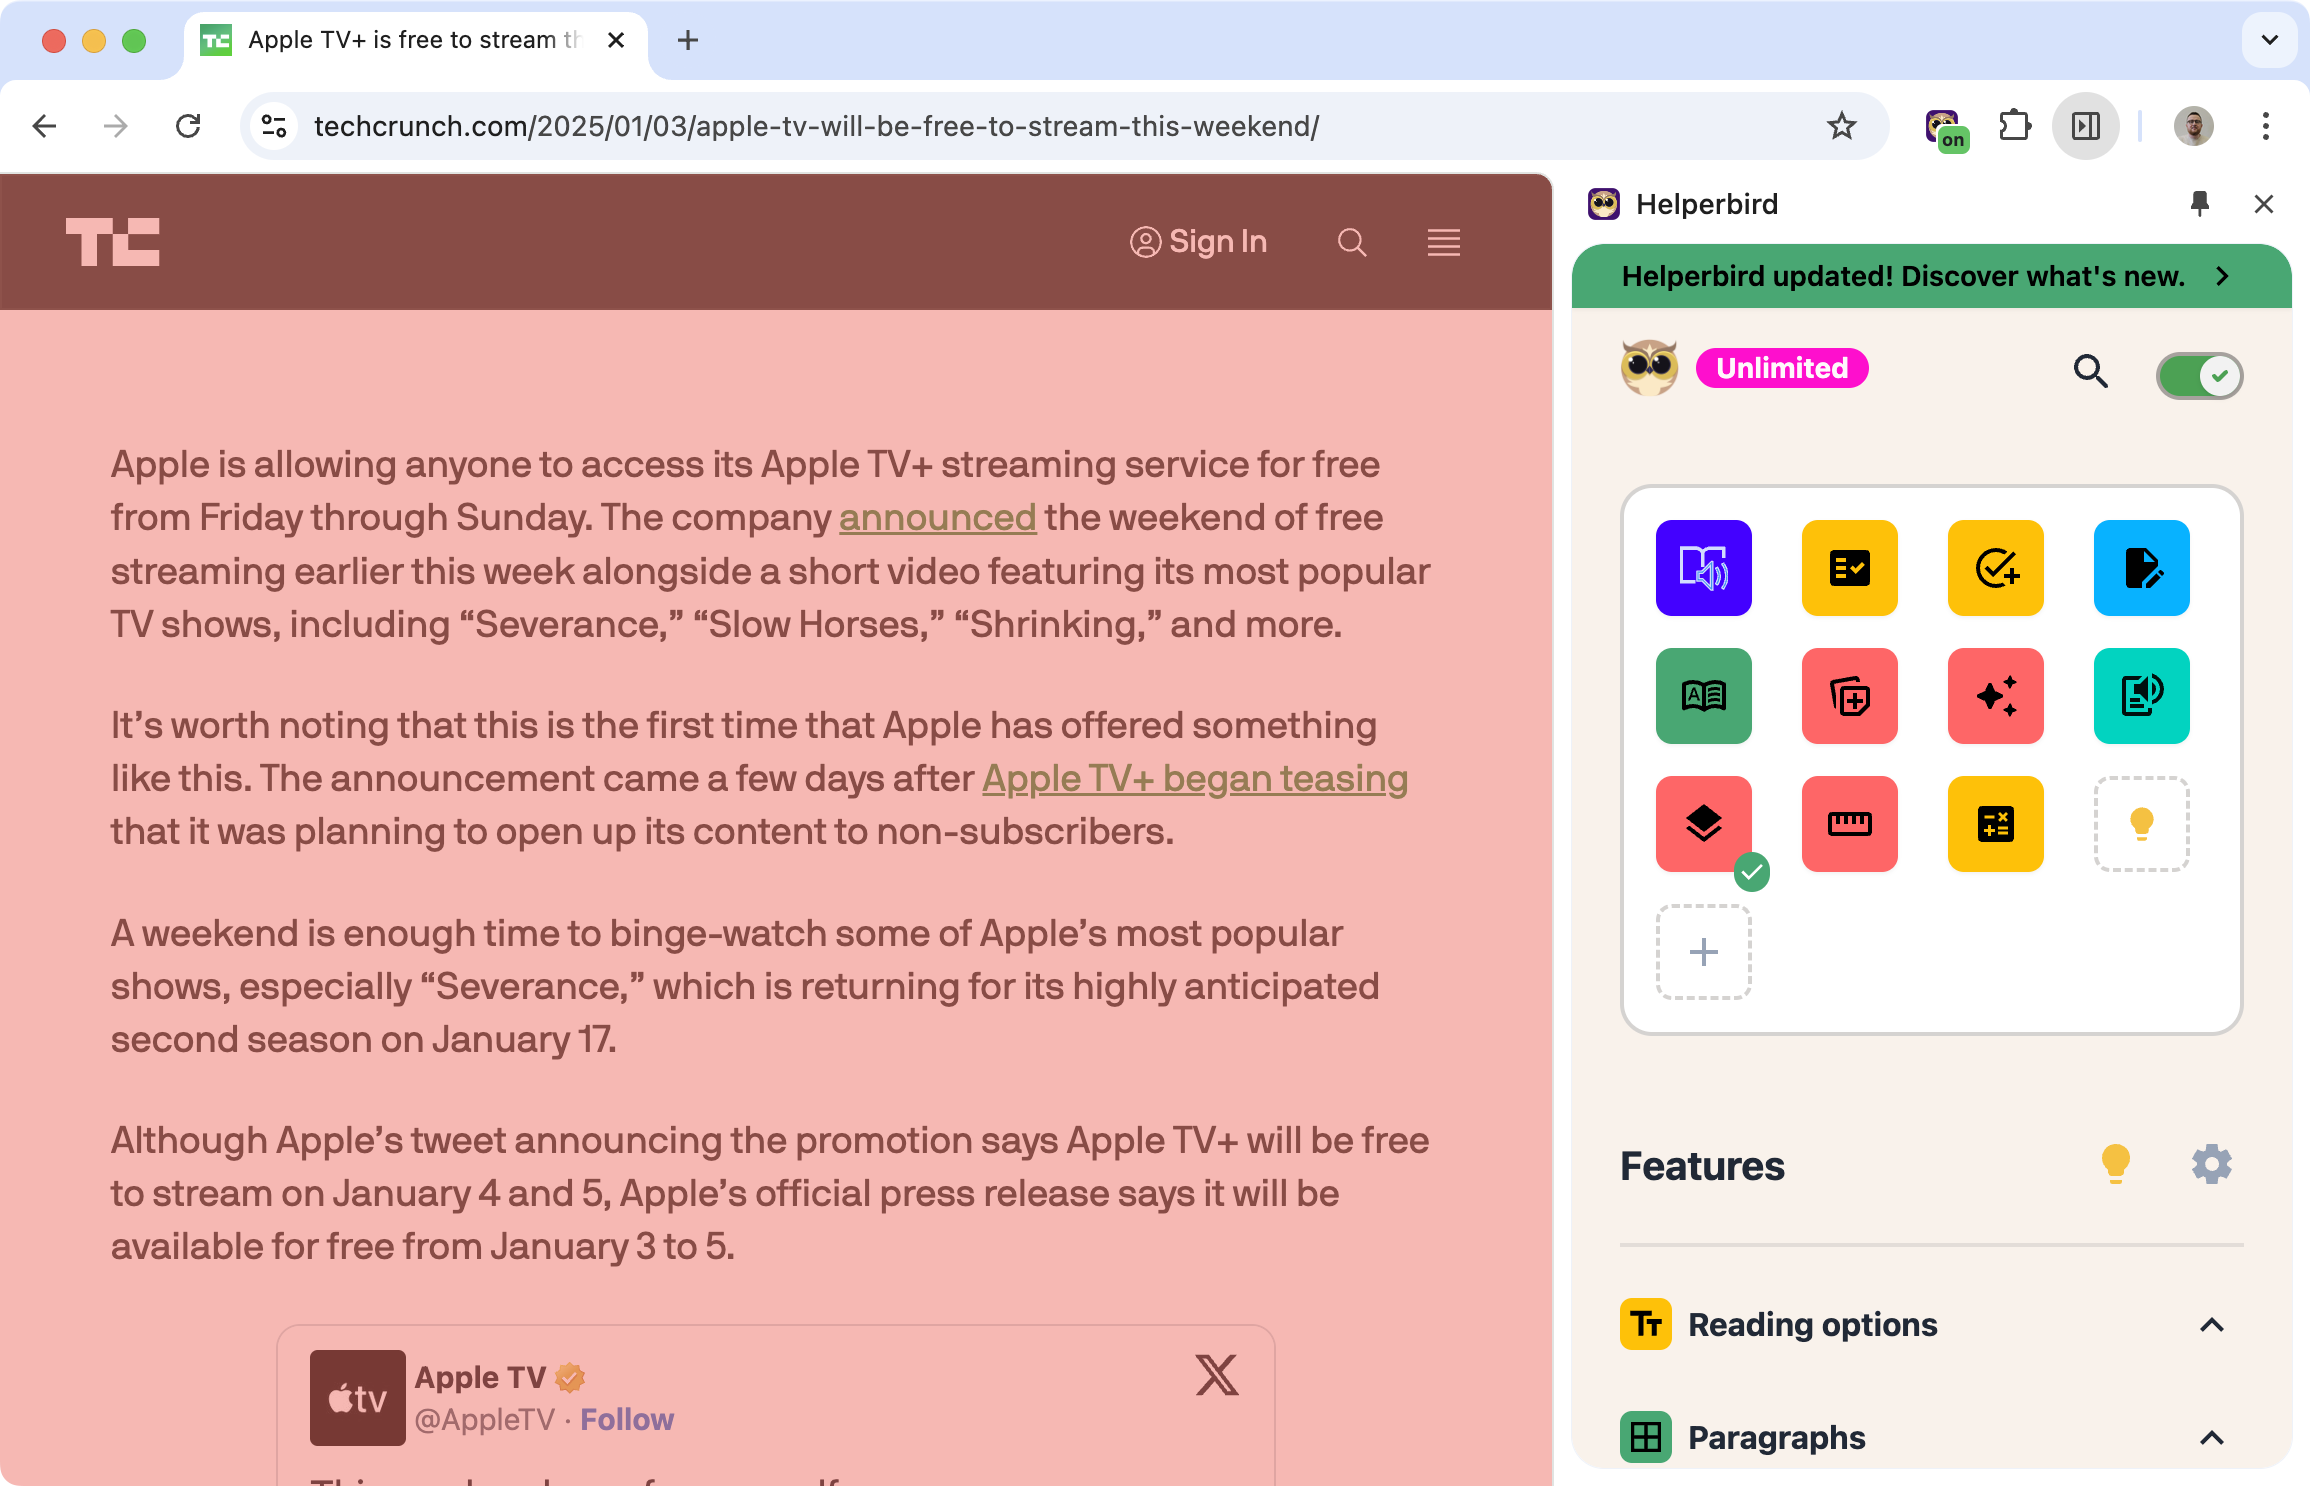The height and width of the screenshot is (1486, 2310).
Task: Open the red sparkles AI feature tile
Action: (1995, 695)
